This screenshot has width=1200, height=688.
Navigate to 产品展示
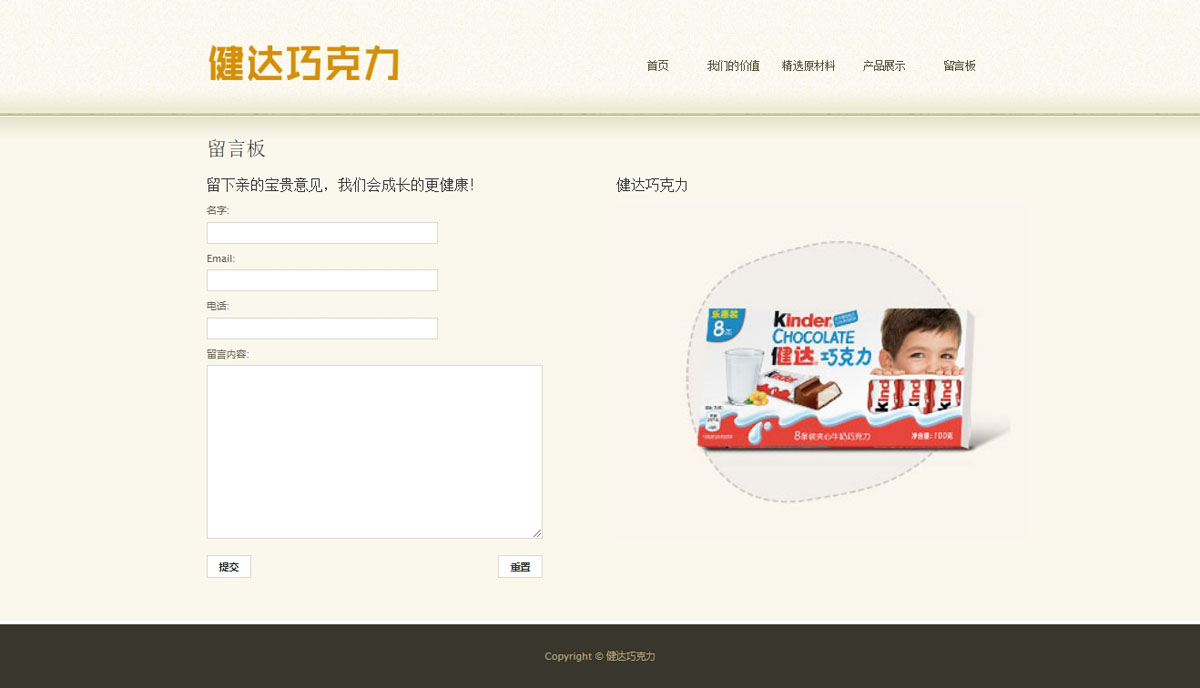coord(884,66)
